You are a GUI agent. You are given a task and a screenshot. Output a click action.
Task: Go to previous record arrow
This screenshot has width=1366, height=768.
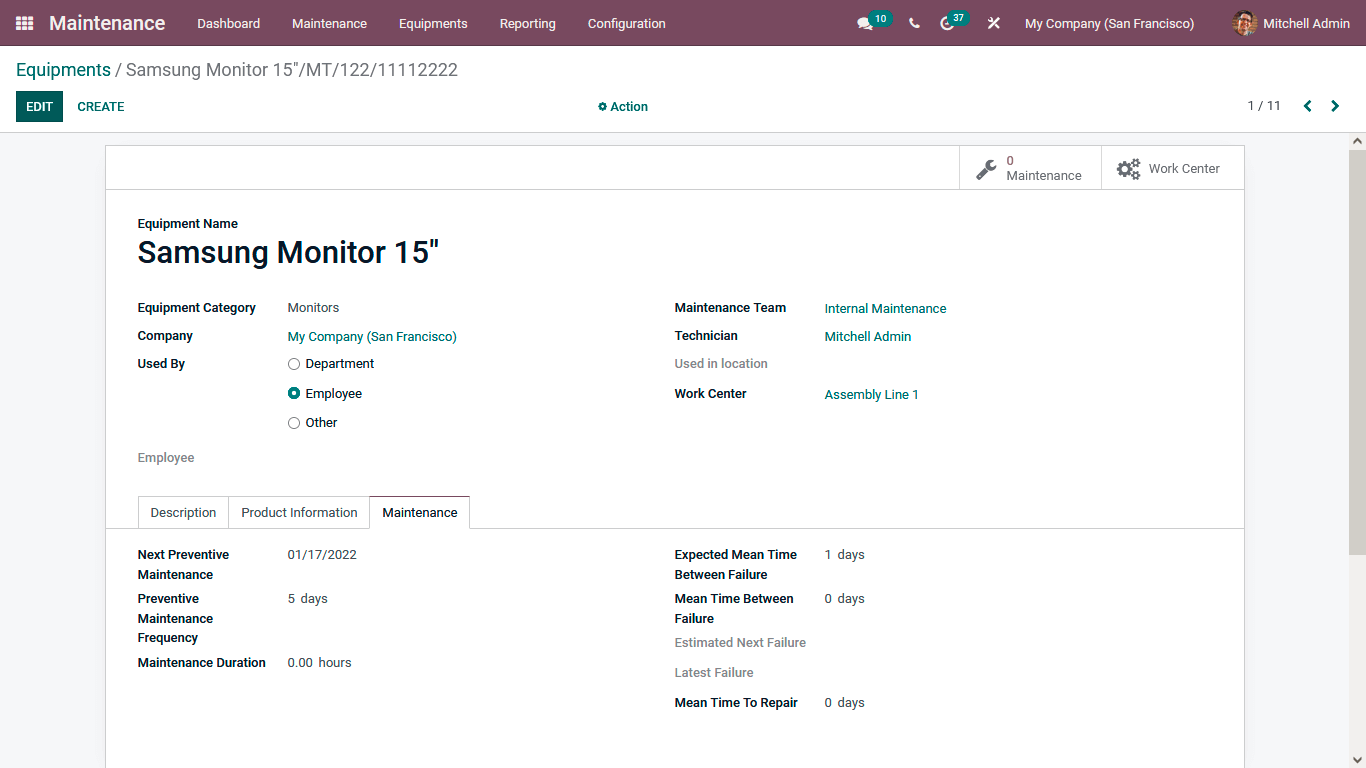tap(1307, 106)
